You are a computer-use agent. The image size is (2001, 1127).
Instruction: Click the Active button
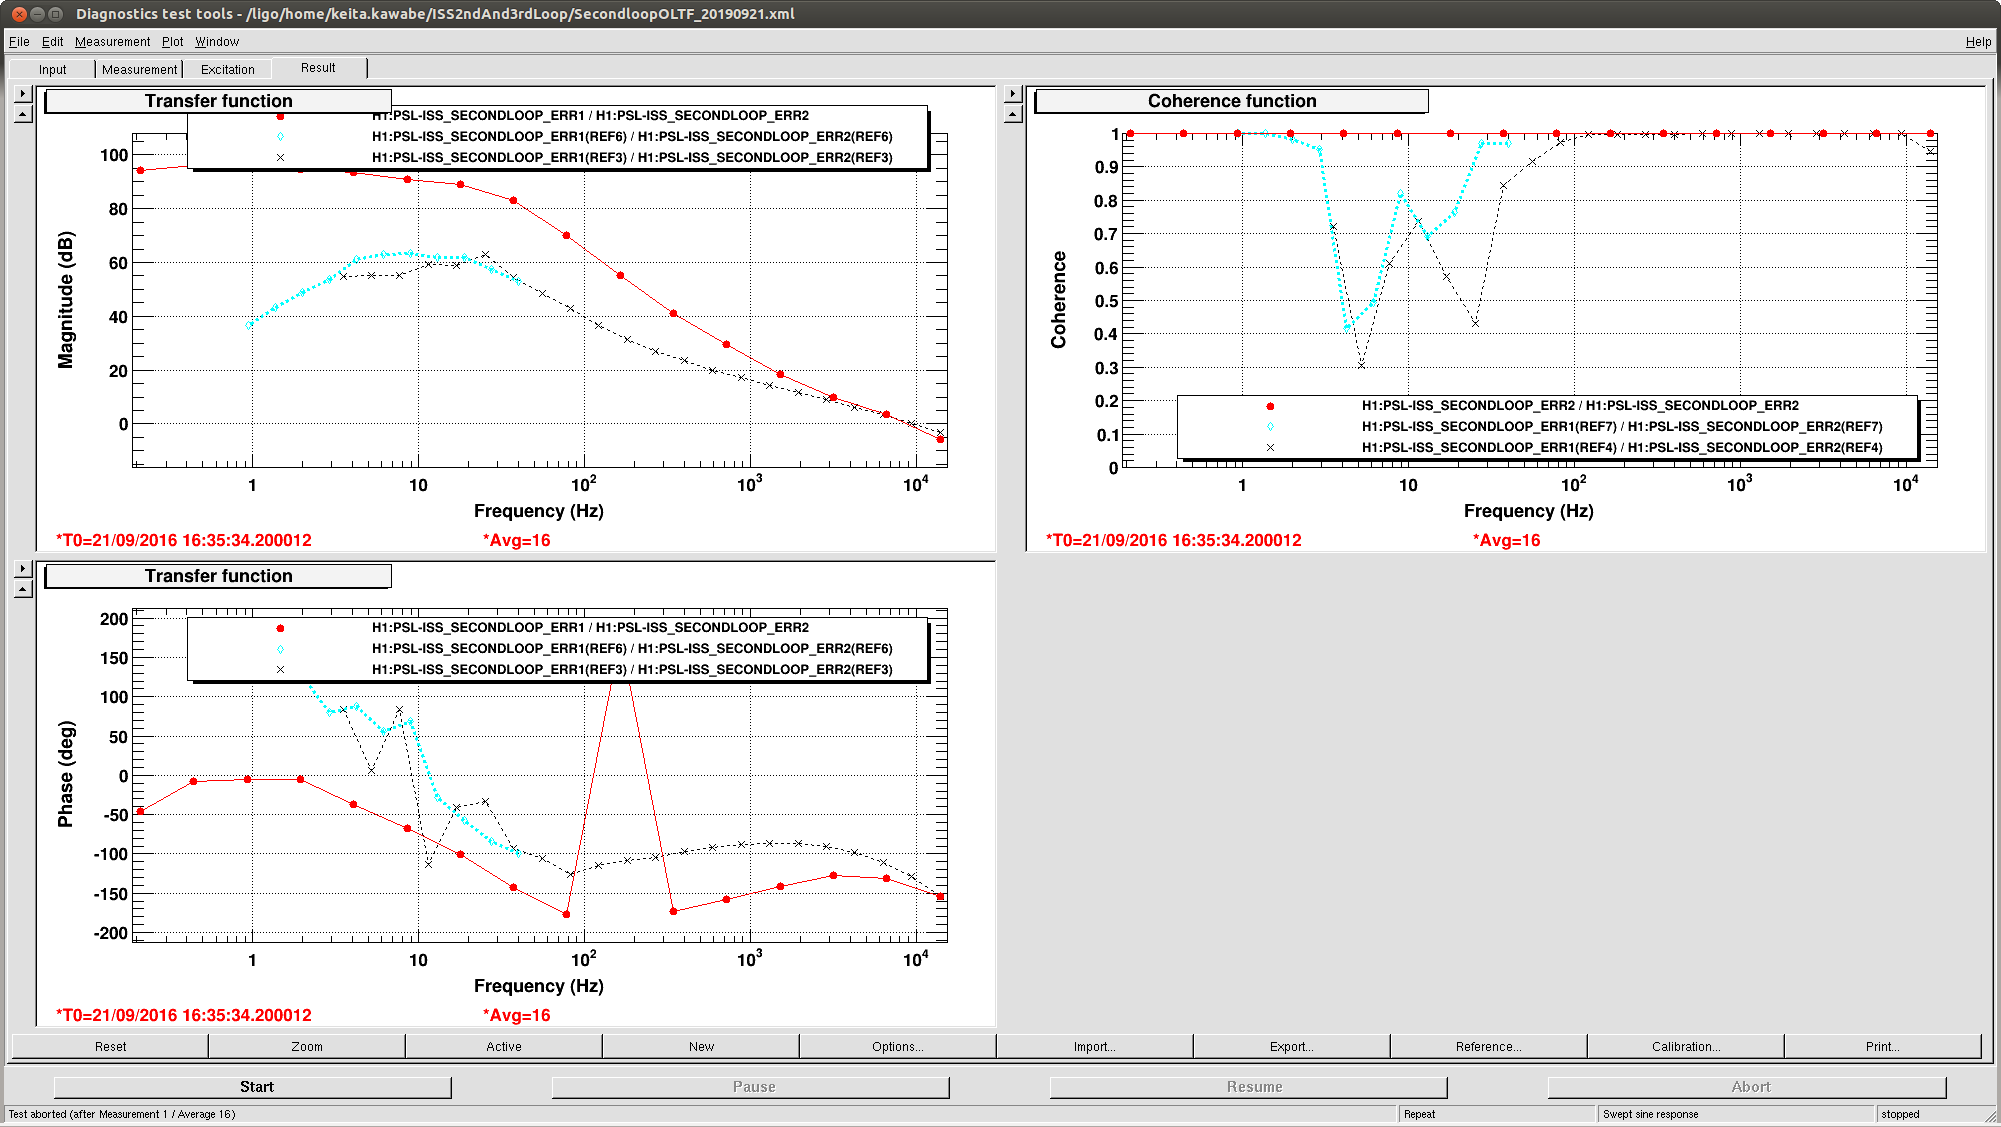pos(504,1046)
